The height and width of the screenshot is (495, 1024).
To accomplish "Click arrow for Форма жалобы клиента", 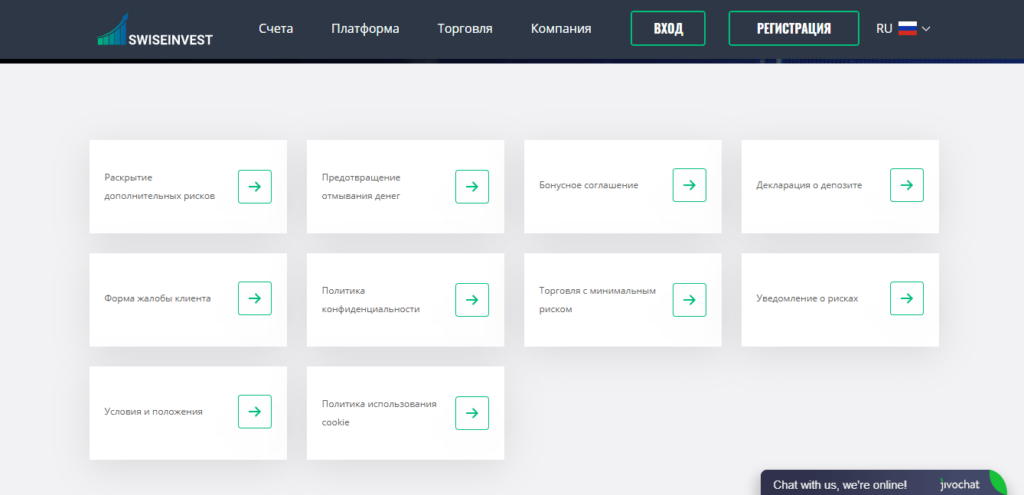I will pos(255,298).
